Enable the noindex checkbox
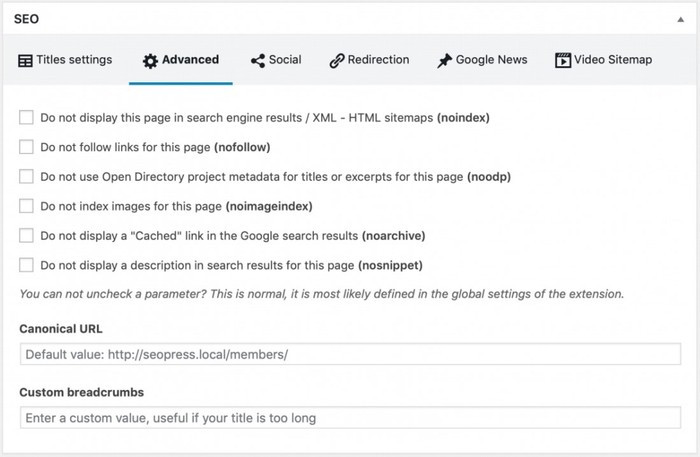The width and height of the screenshot is (700, 457). click(x=26, y=118)
